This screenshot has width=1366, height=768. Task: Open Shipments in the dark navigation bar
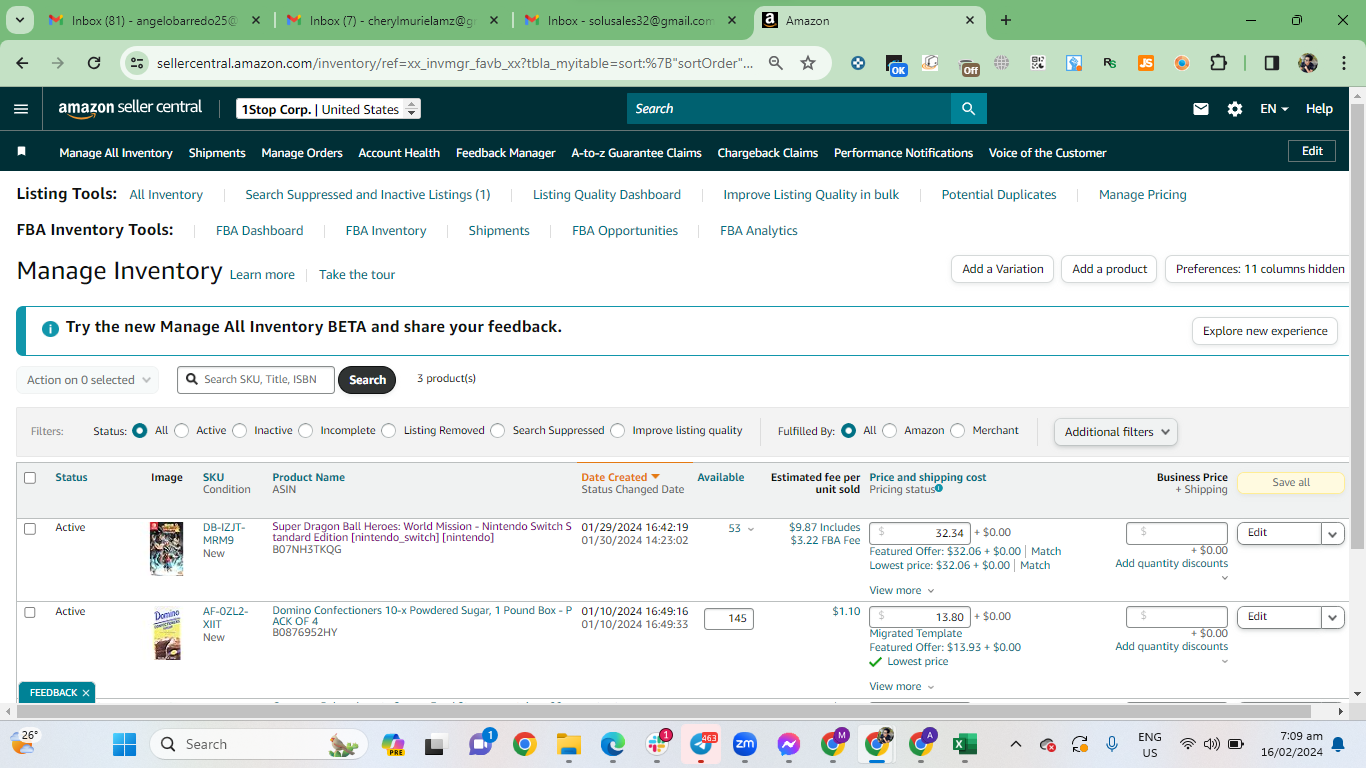click(217, 153)
